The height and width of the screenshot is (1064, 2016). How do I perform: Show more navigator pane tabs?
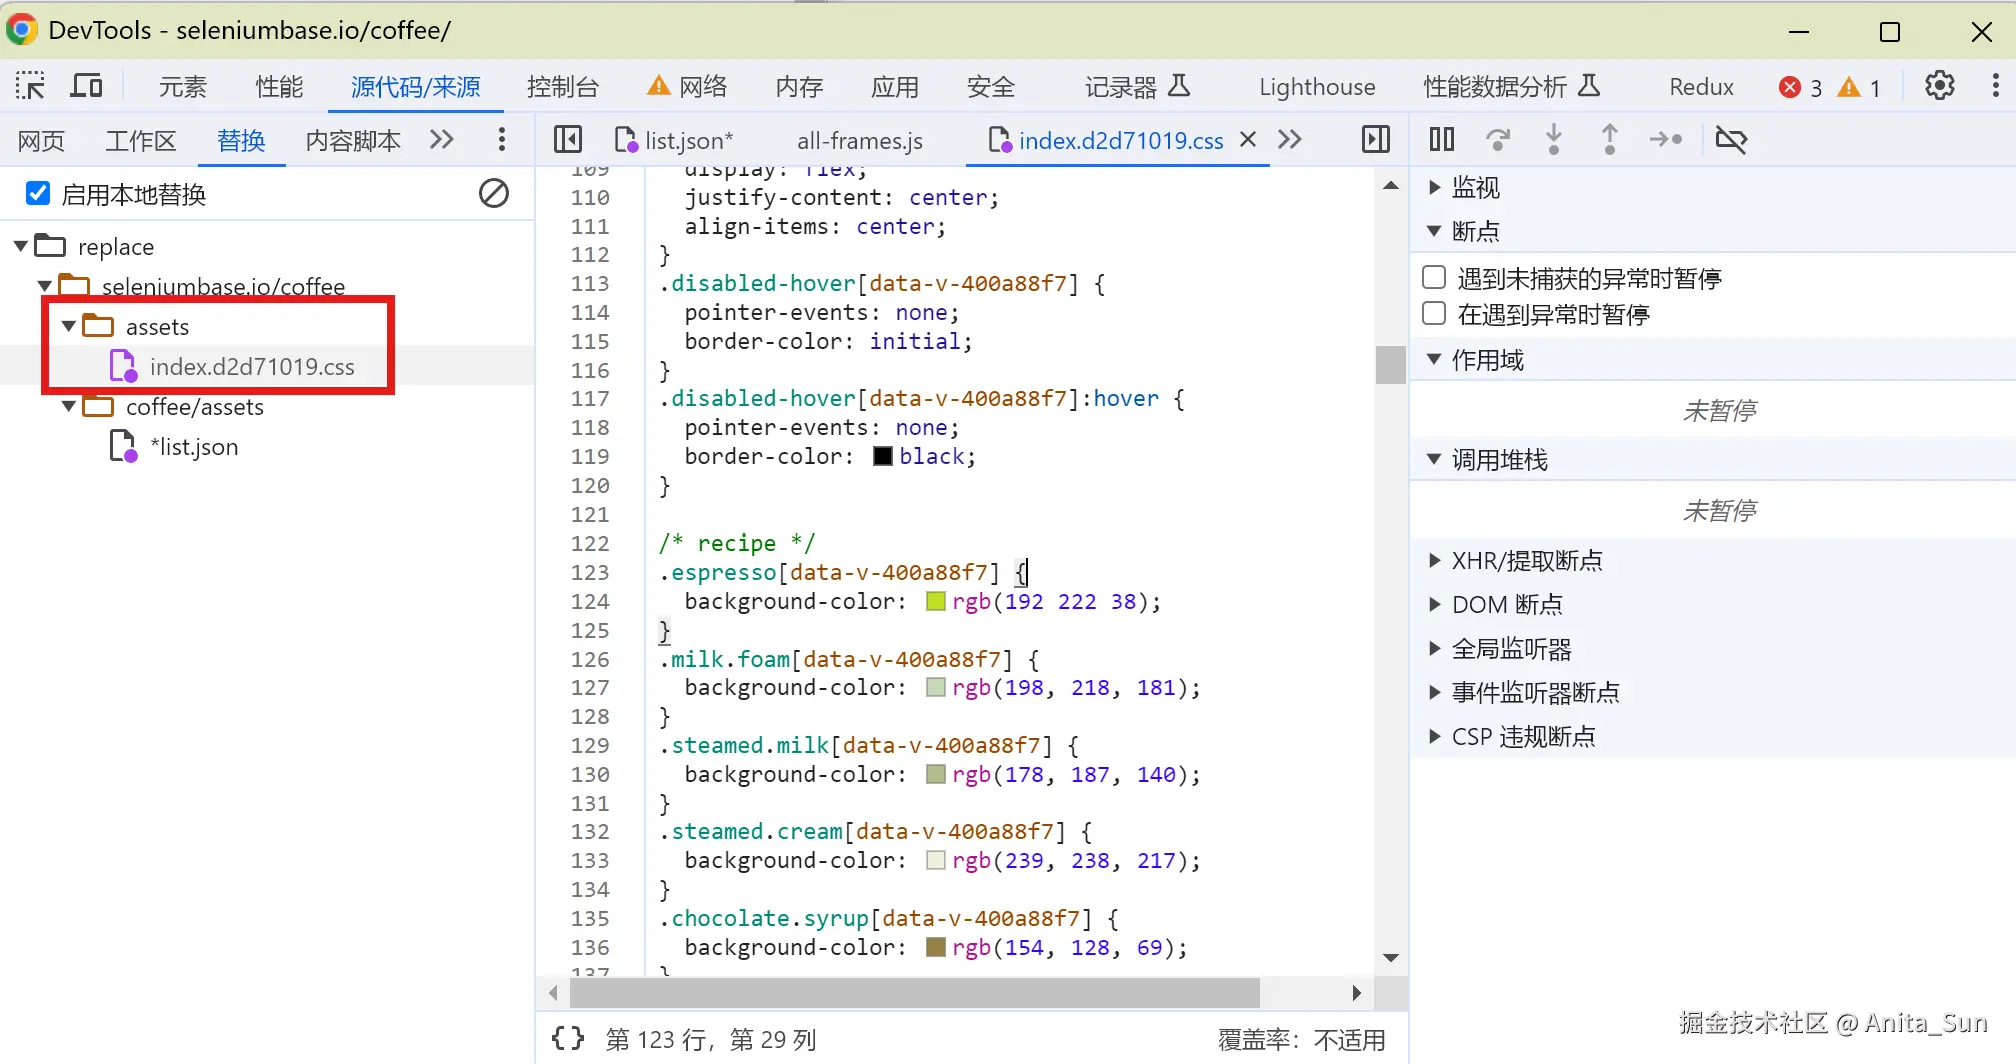[442, 139]
